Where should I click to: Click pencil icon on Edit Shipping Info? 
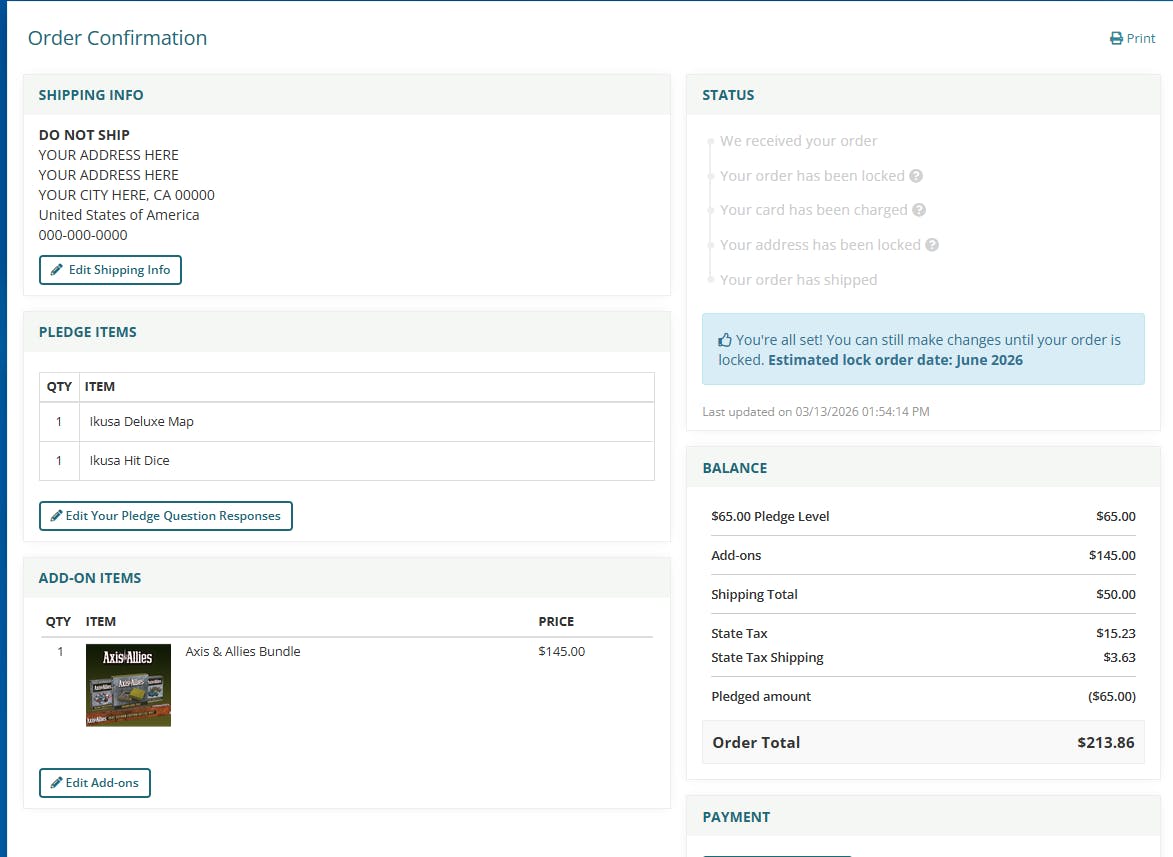tap(57, 270)
